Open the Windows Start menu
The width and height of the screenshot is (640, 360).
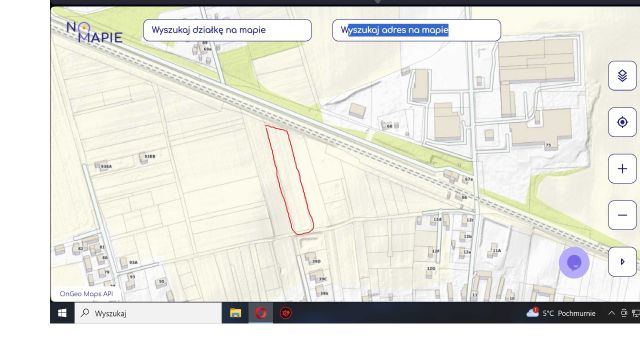pyautogui.click(x=62, y=313)
